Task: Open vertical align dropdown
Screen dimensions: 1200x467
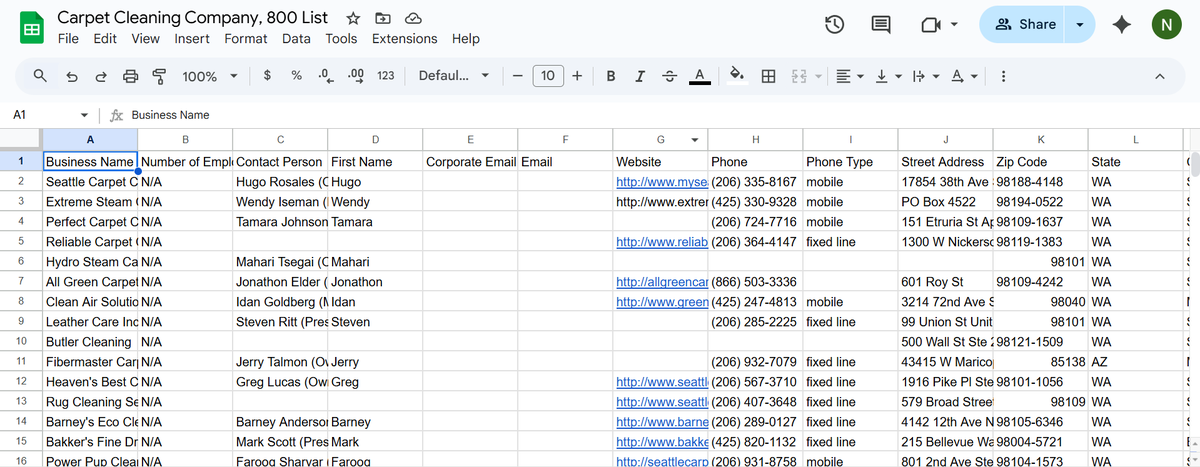Action: pos(886,75)
